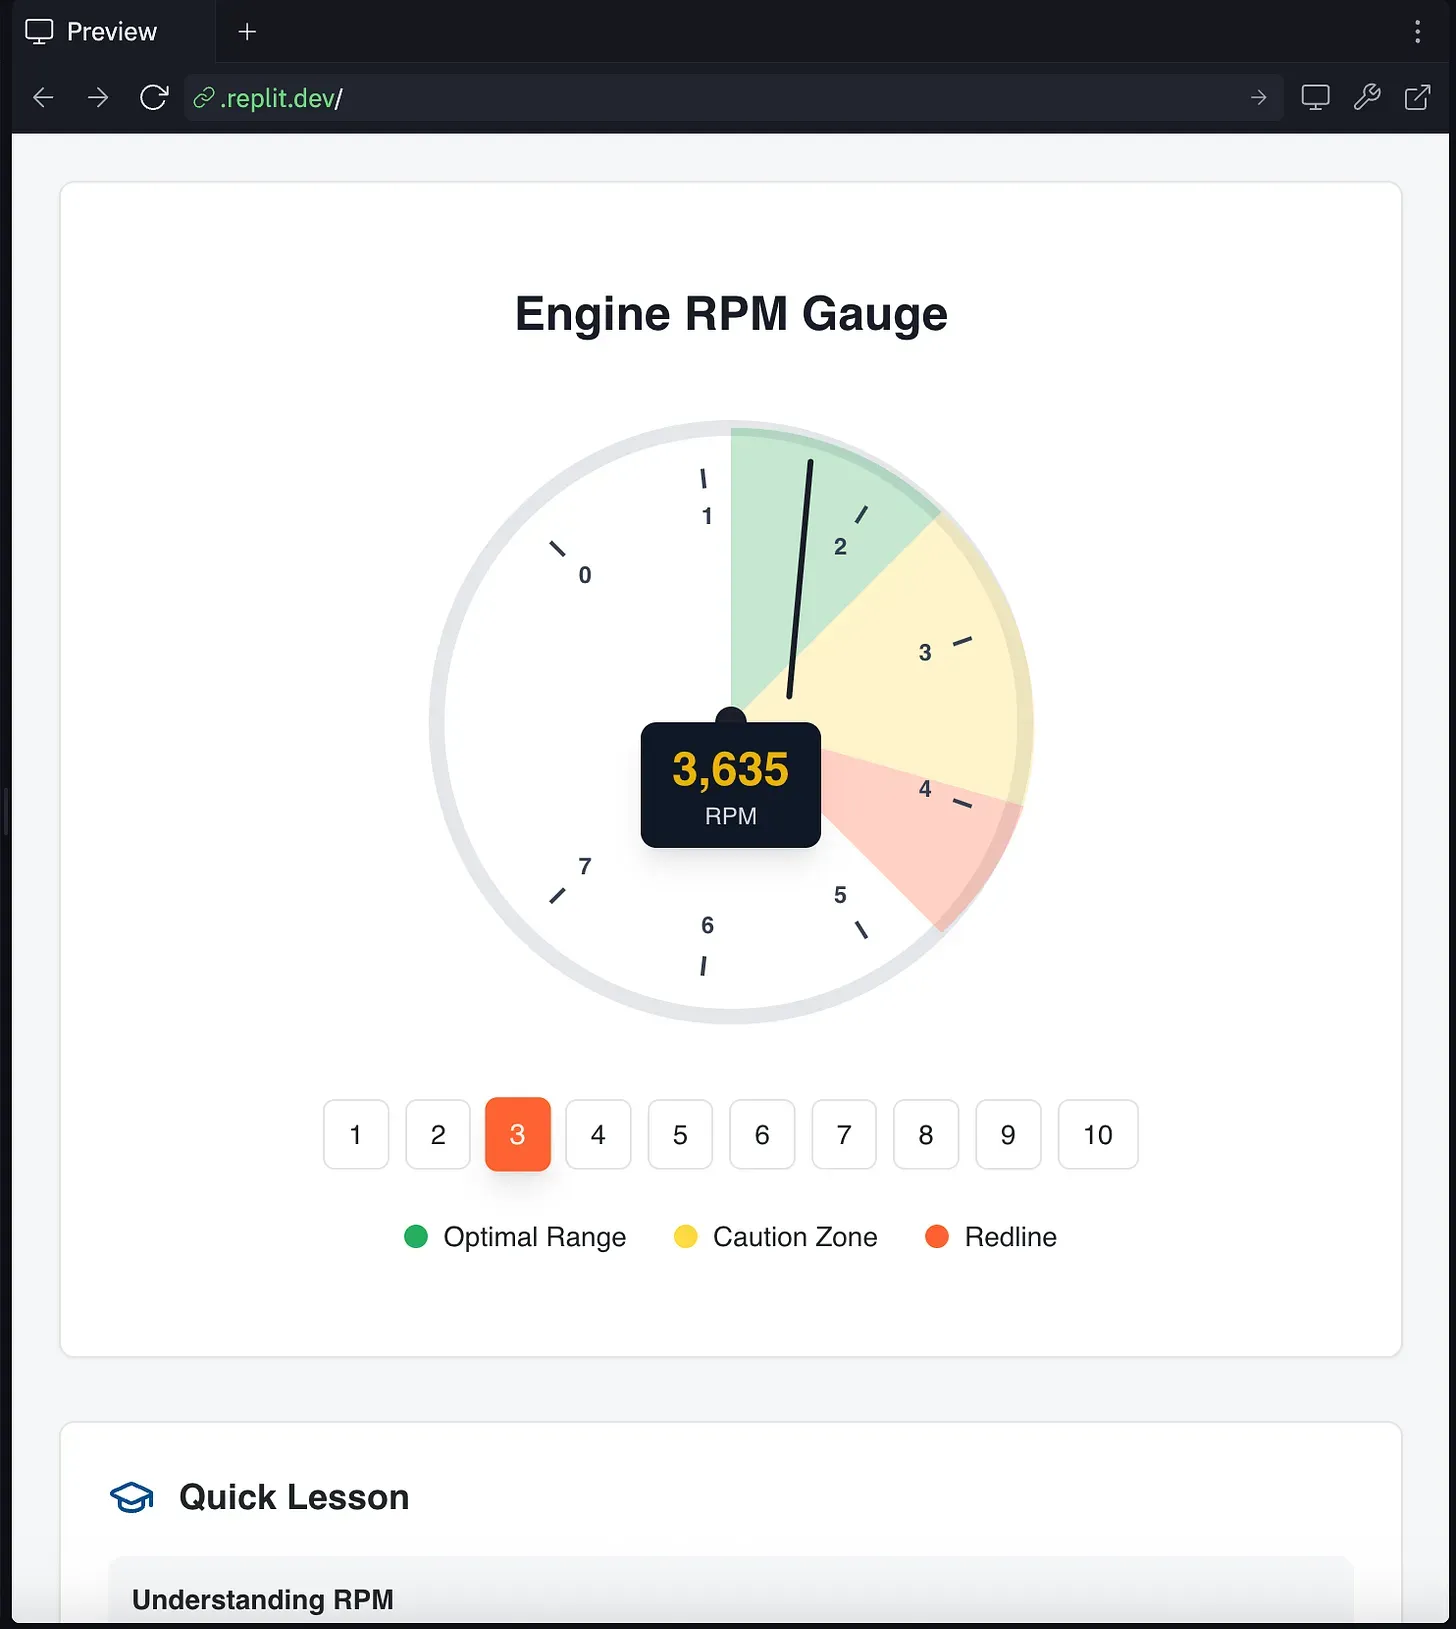Pick gear button 7
Viewport: 1456px width, 1629px height.
(x=844, y=1134)
